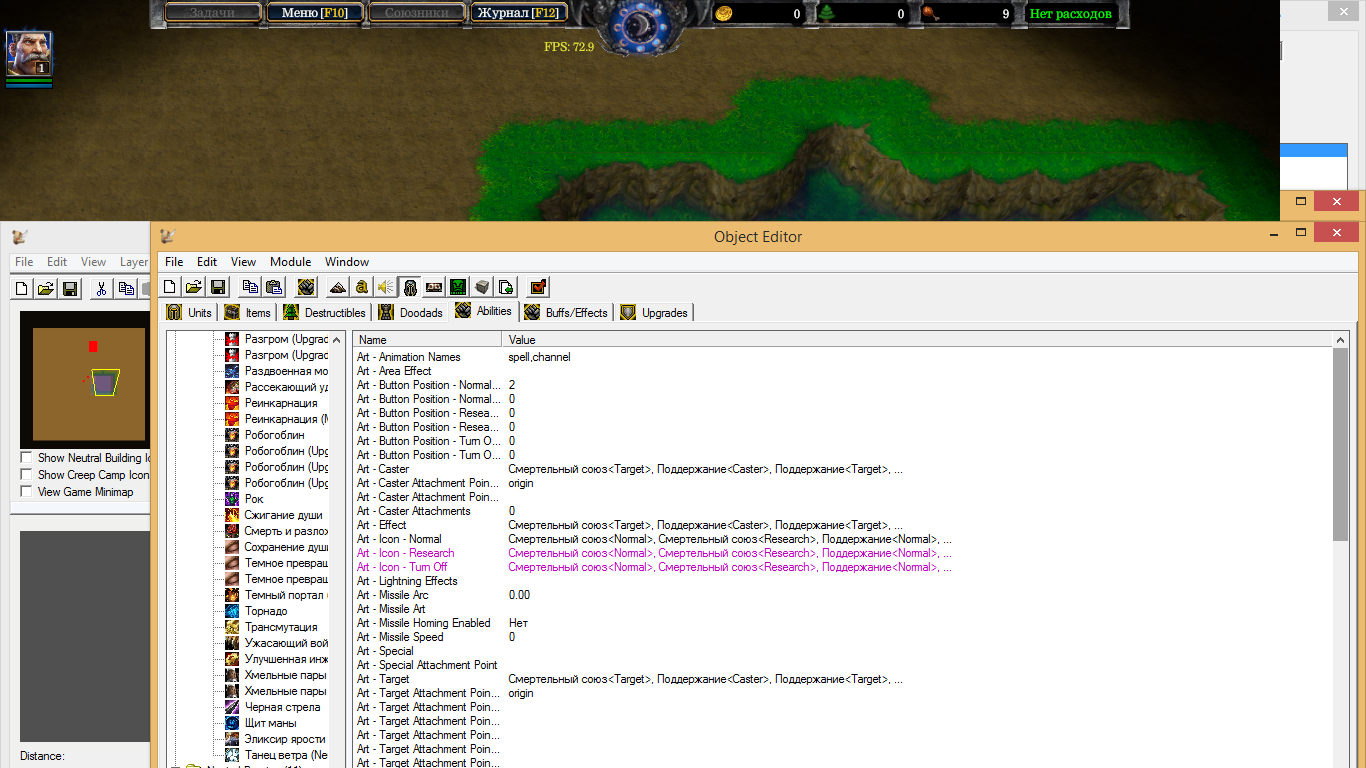Enable View Game Minimap checkbox
Screen dimensions: 1366x768
pyautogui.click(x=27, y=492)
